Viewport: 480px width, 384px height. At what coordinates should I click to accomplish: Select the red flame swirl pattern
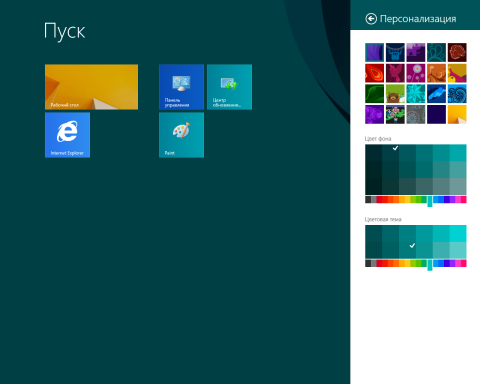(374, 73)
